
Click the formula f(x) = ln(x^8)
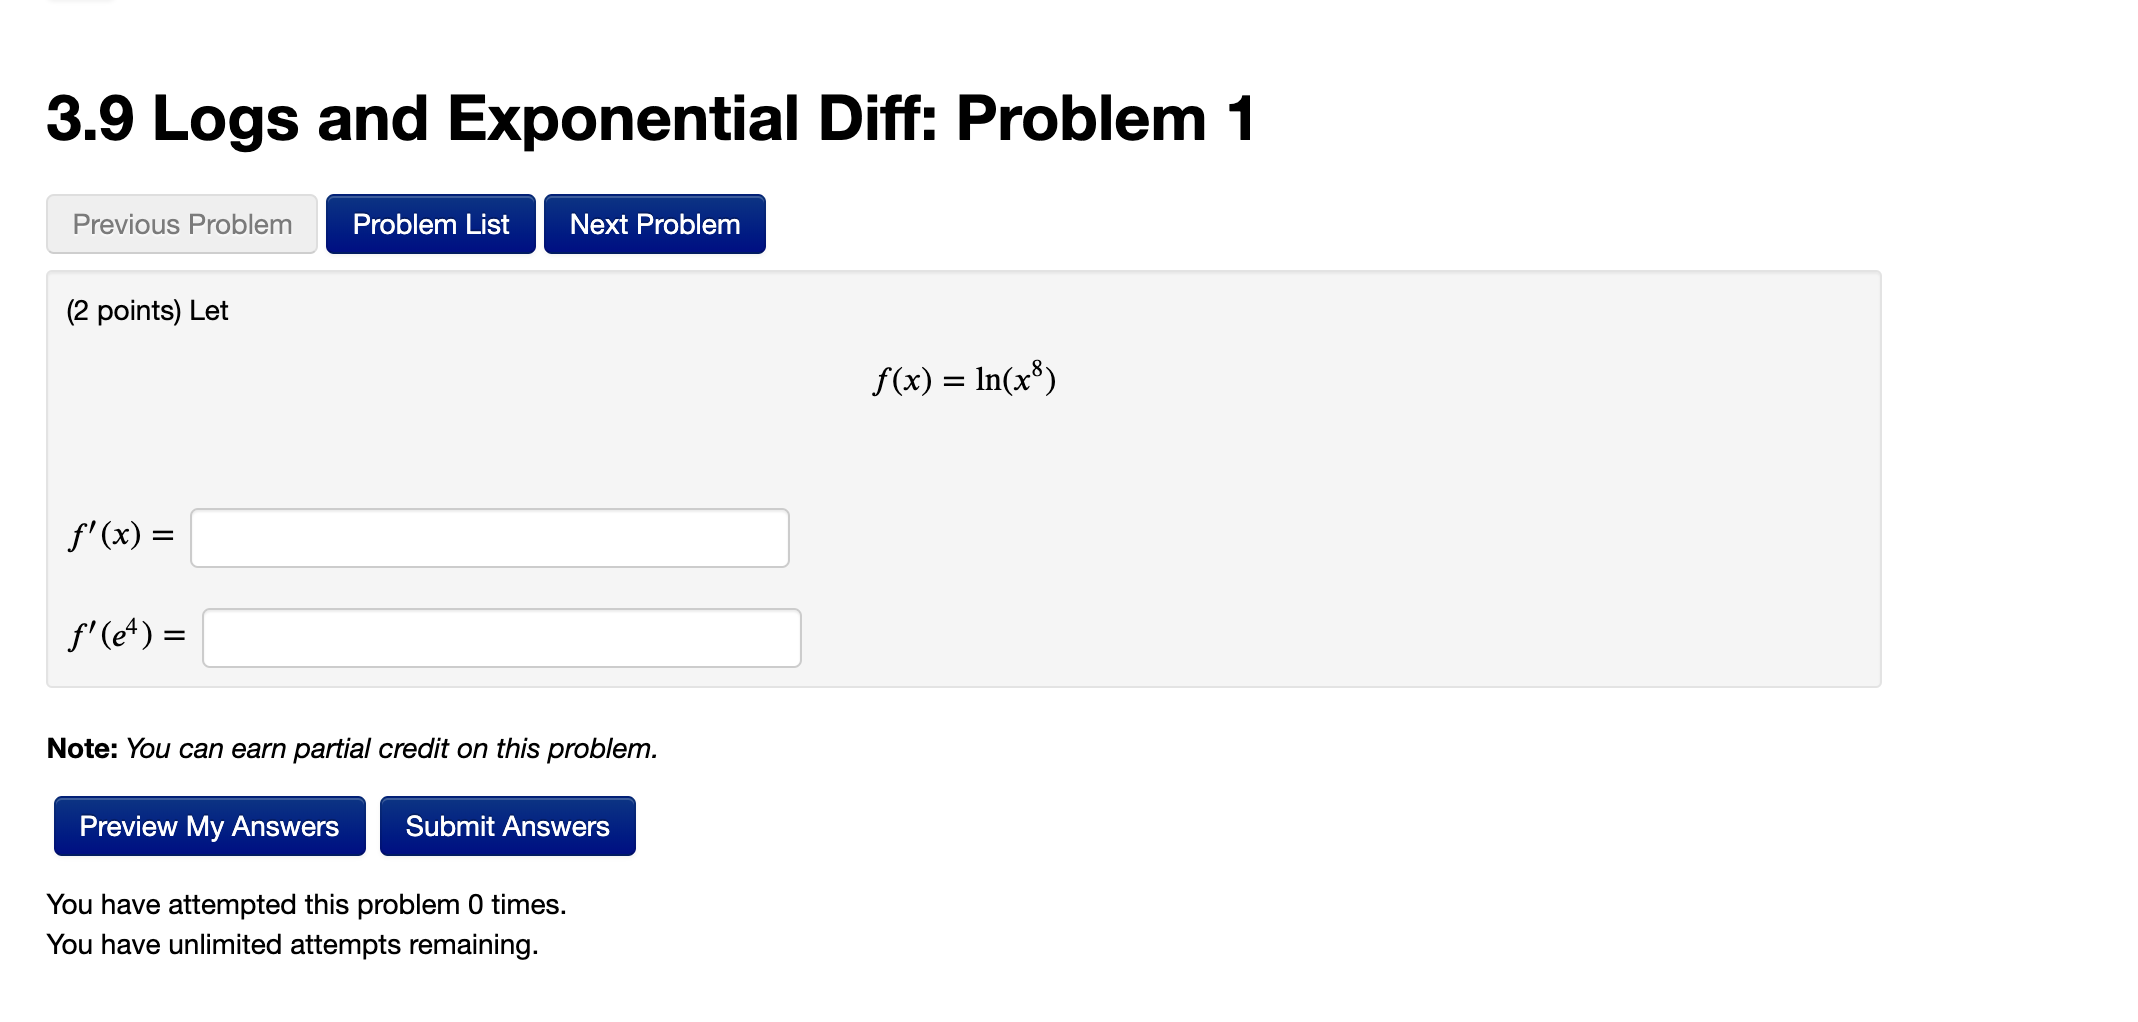point(963,379)
